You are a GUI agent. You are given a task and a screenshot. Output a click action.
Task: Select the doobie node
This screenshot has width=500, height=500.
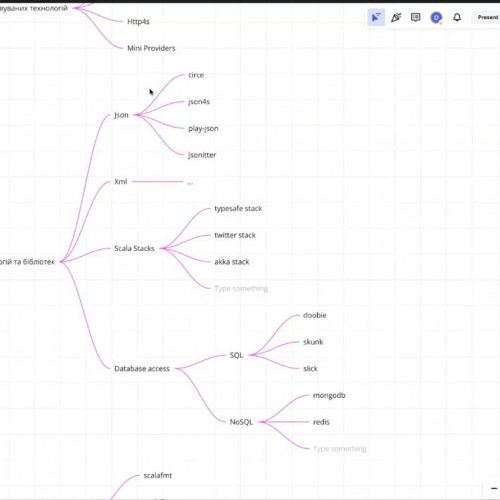[x=315, y=315]
